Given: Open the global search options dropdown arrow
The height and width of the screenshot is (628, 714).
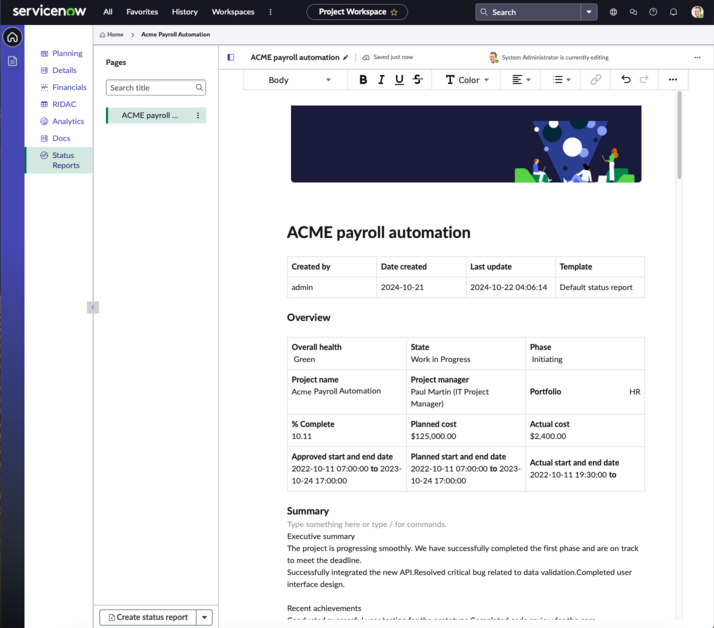Looking at the screenshot, I should tap(589, 12).
